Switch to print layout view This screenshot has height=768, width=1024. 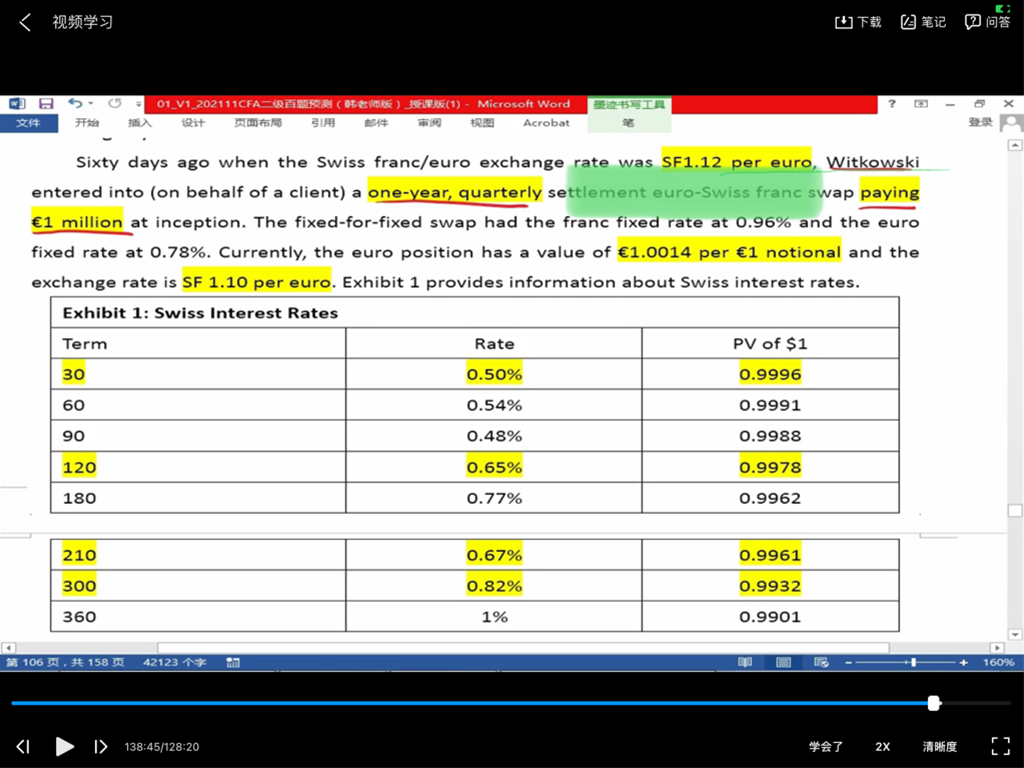pos(783,662)
